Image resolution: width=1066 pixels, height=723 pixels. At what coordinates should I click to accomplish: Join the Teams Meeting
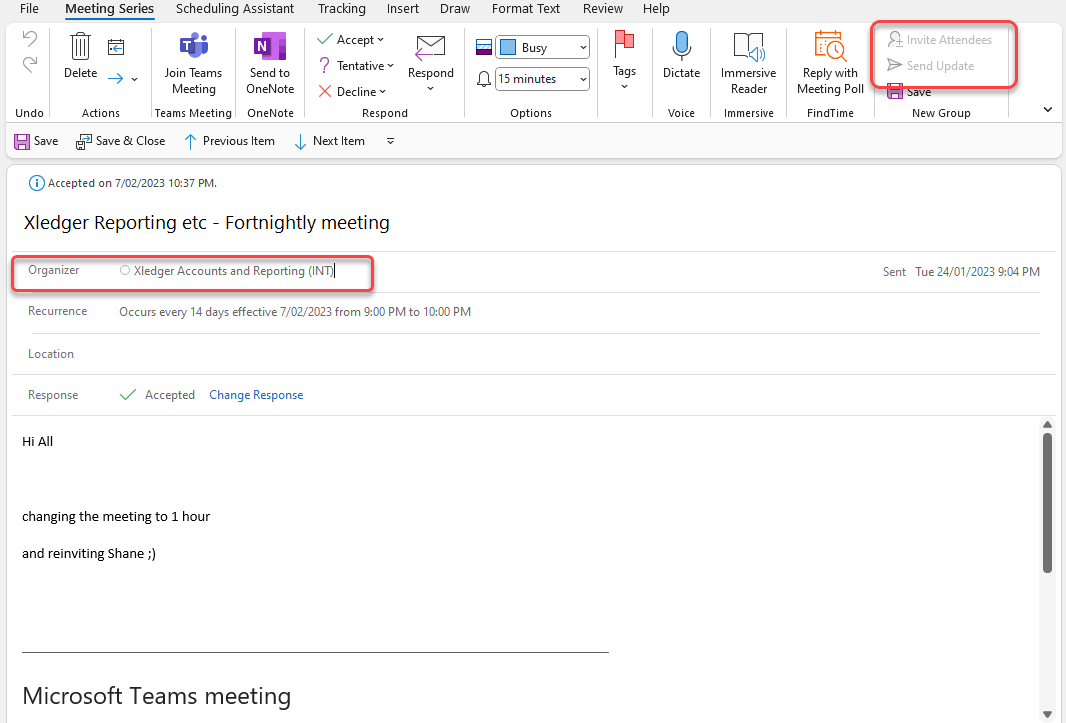coord(193,64)
